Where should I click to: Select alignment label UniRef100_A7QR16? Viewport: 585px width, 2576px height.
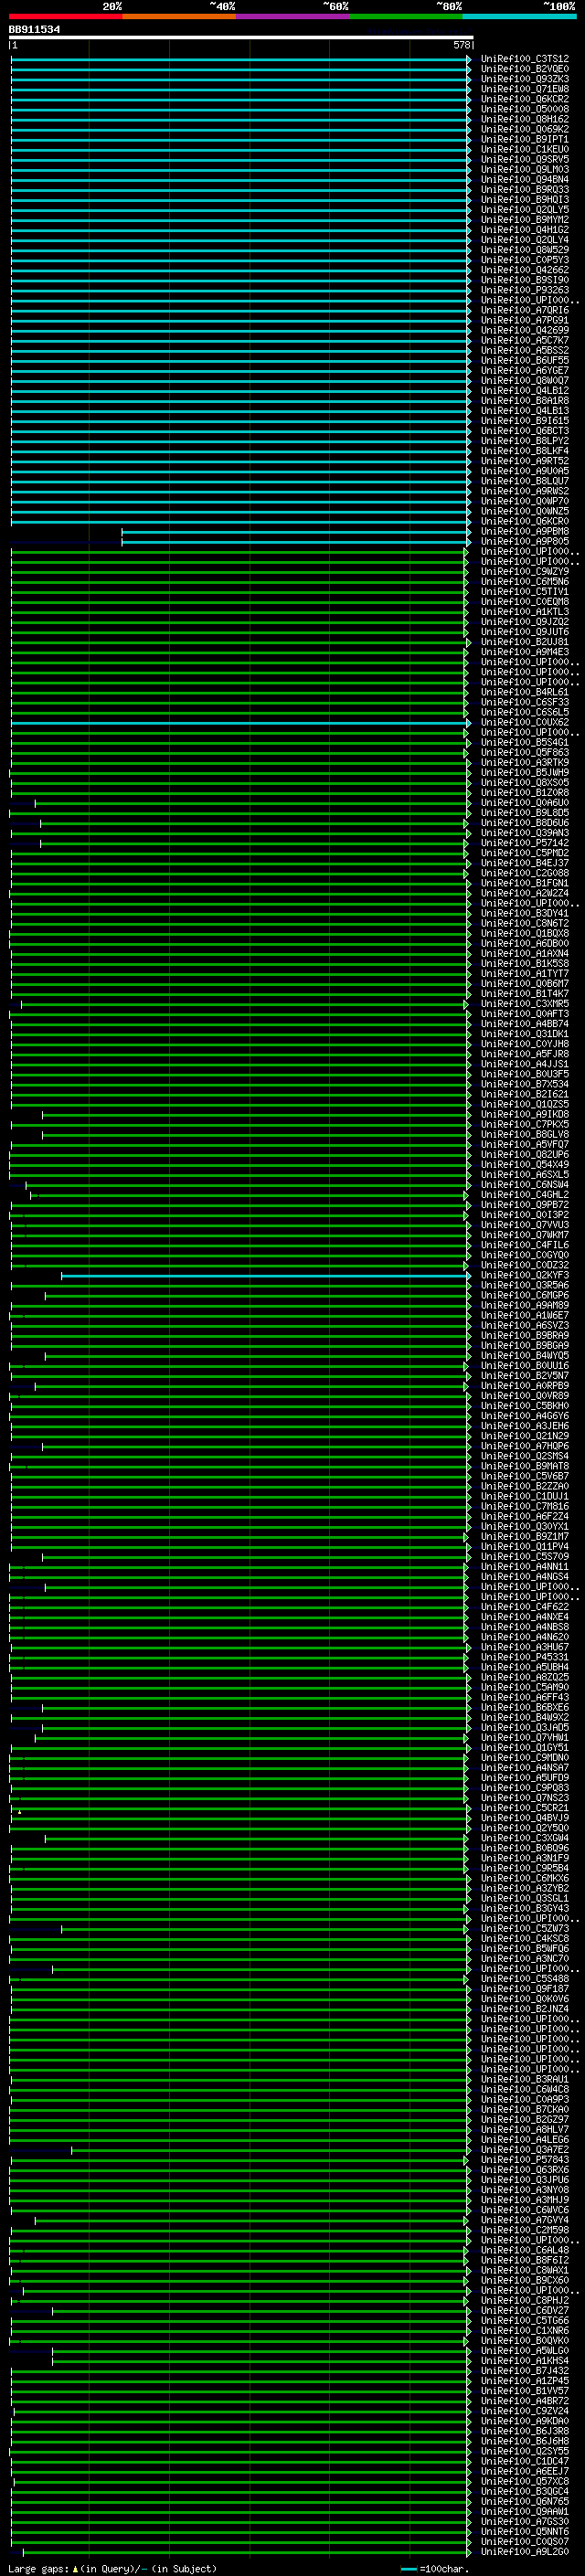(x=524, y=310)
